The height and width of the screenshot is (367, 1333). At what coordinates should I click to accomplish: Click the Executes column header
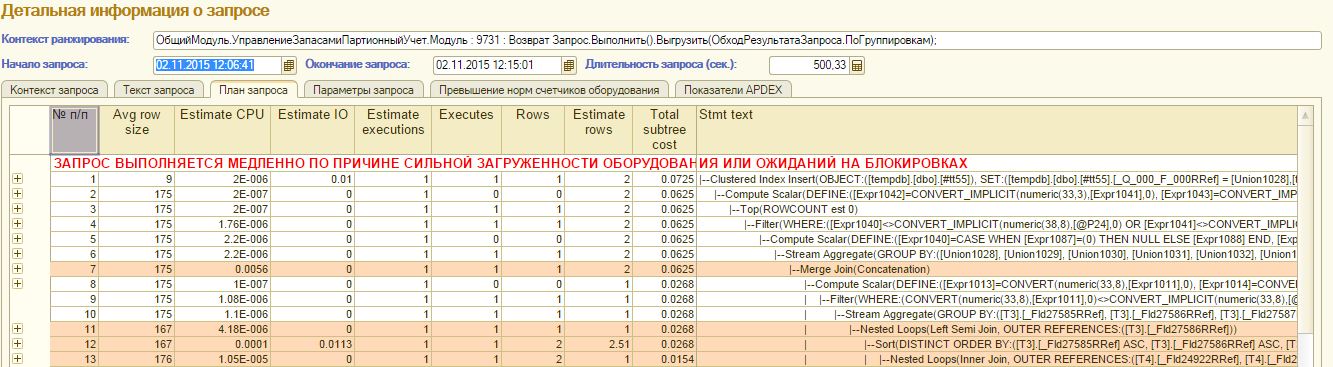(467, 129)
